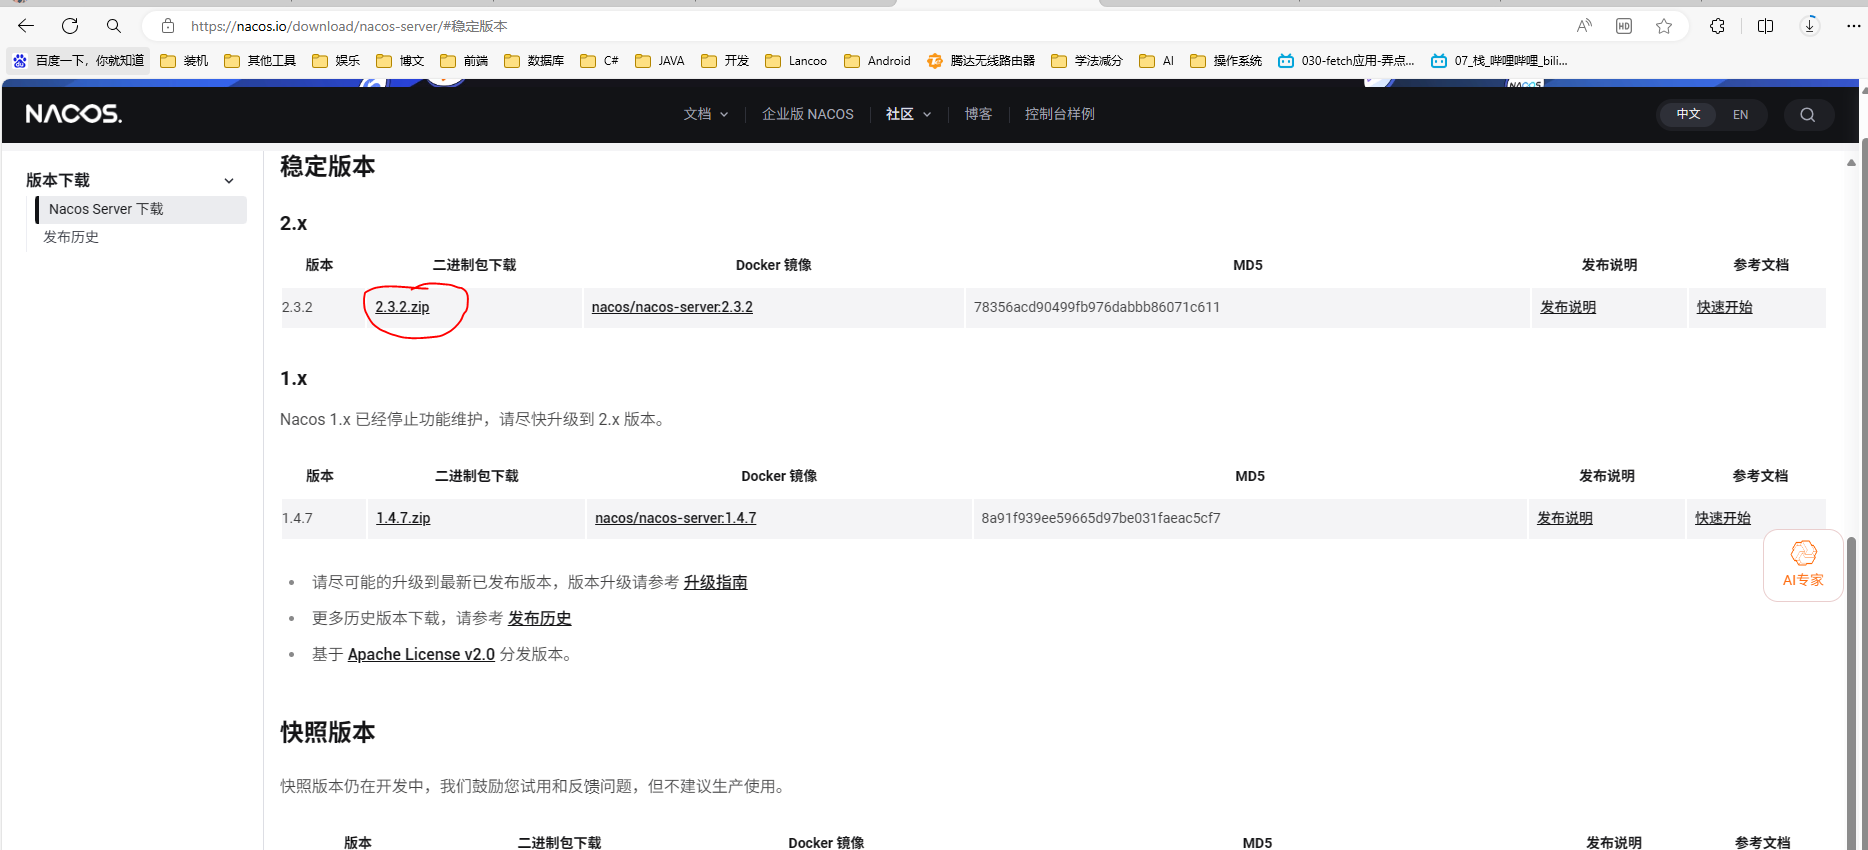
Task: Expand the 社区 navigation dropdown
Action: point(908,114)
